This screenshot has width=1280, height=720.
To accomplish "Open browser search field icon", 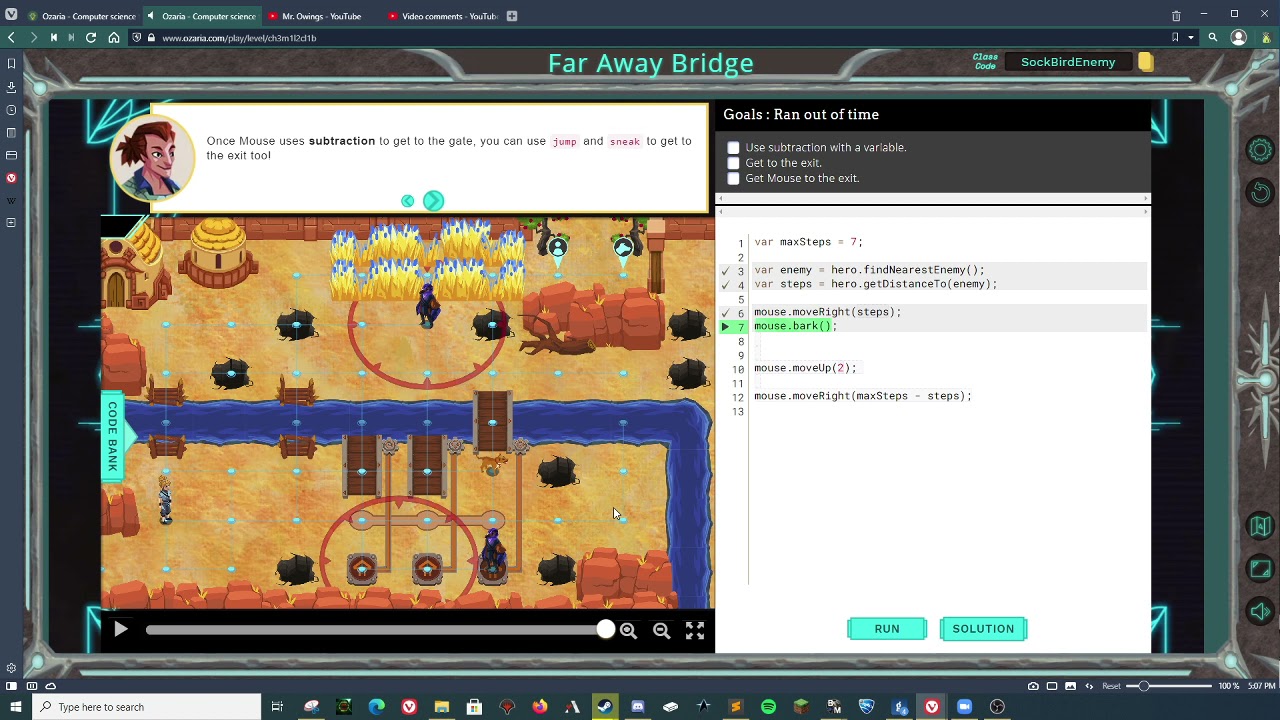I will 1213,38.
